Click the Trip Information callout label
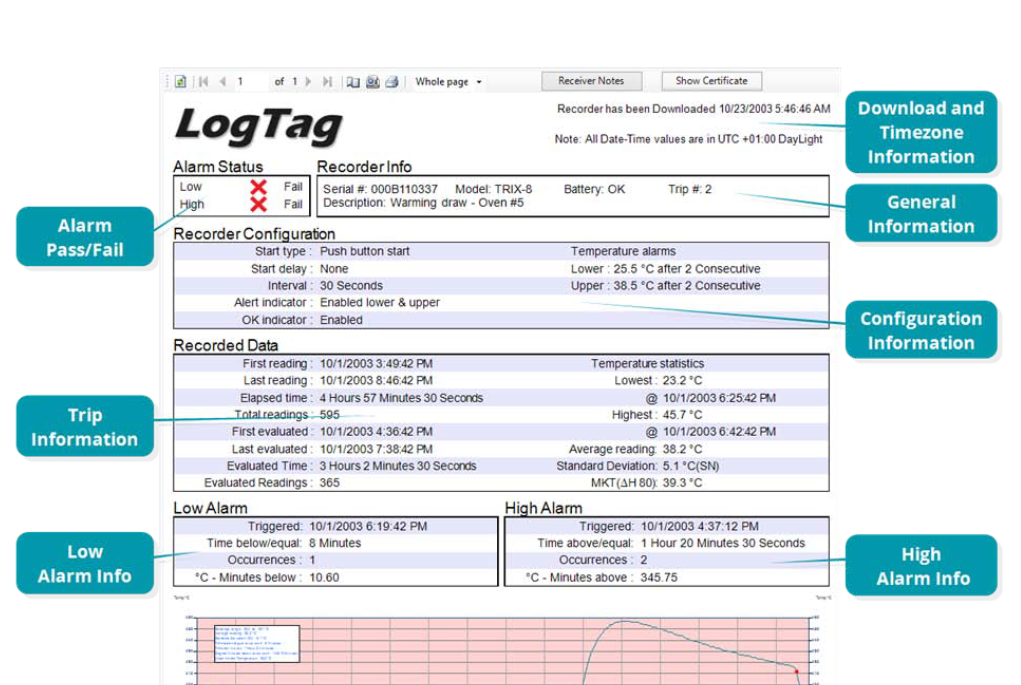The width and height of the screenshot is (1021, 685). 85,427
